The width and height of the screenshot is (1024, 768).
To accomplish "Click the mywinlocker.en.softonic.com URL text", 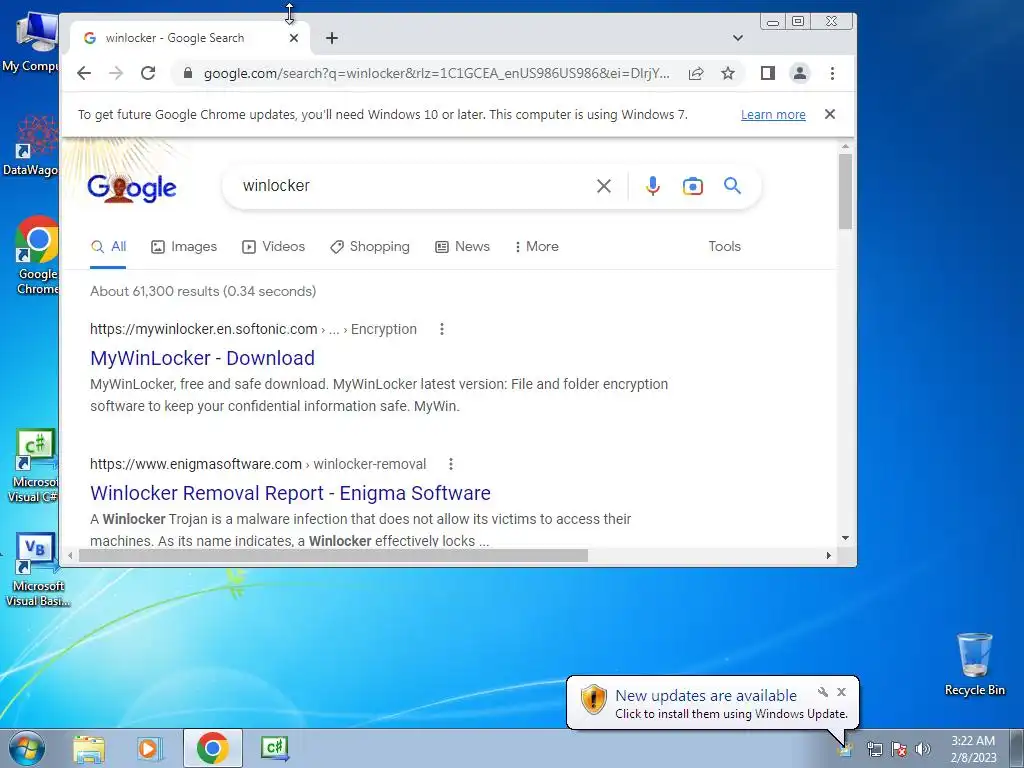I will pos(204,329).
